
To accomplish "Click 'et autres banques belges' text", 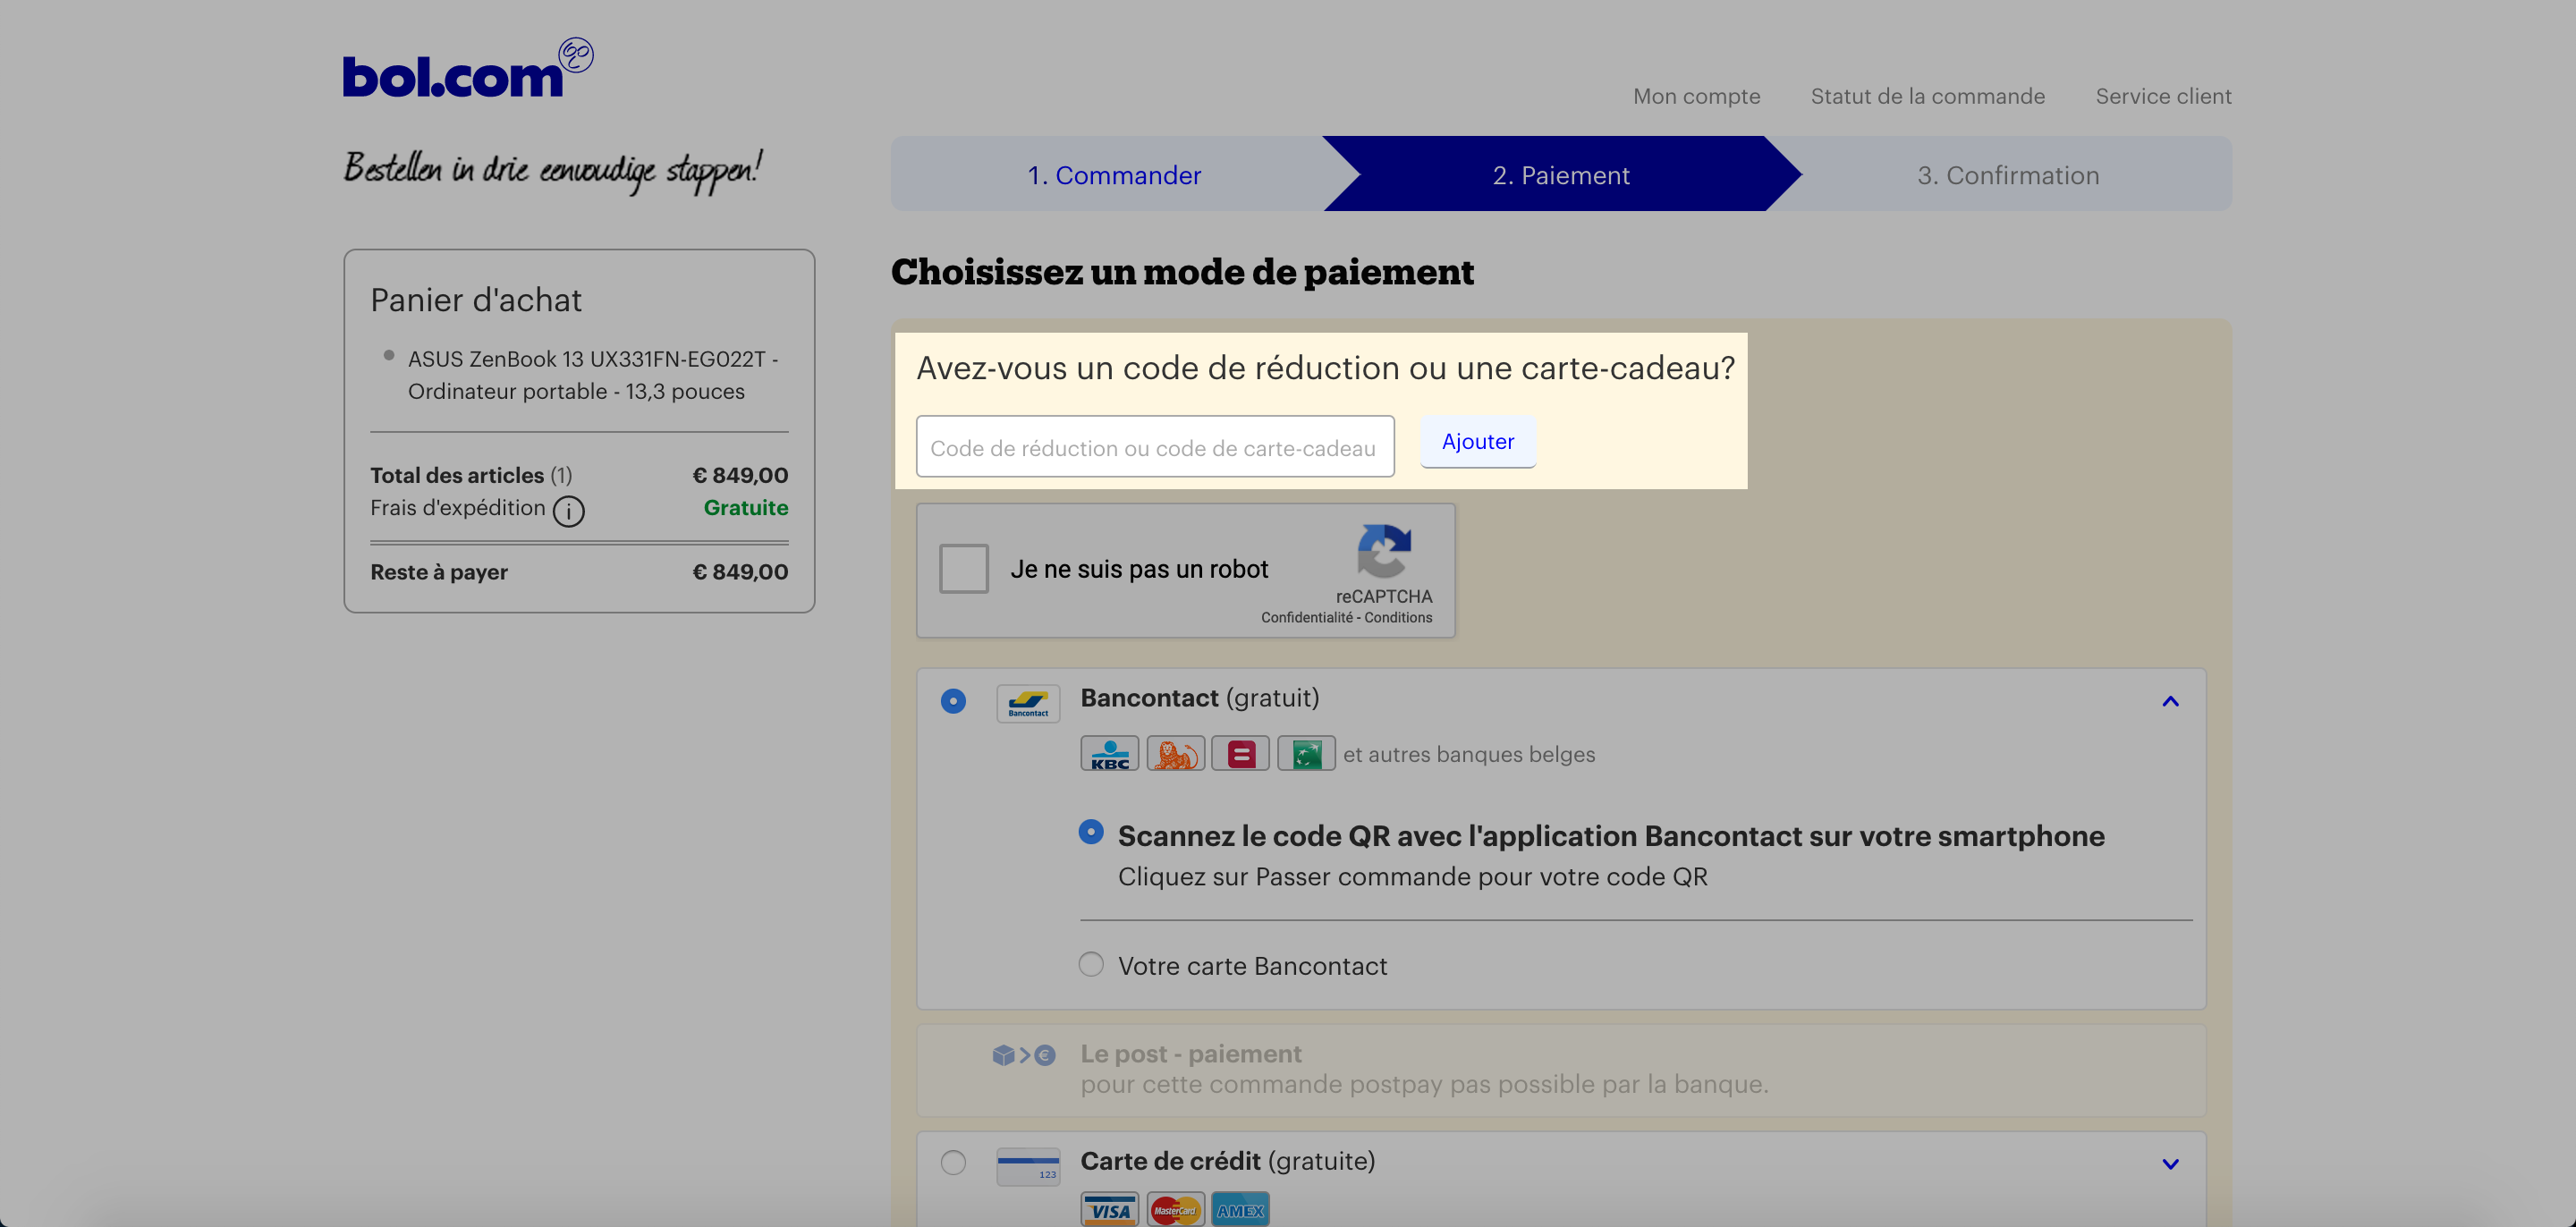I will coord(1468,754).
